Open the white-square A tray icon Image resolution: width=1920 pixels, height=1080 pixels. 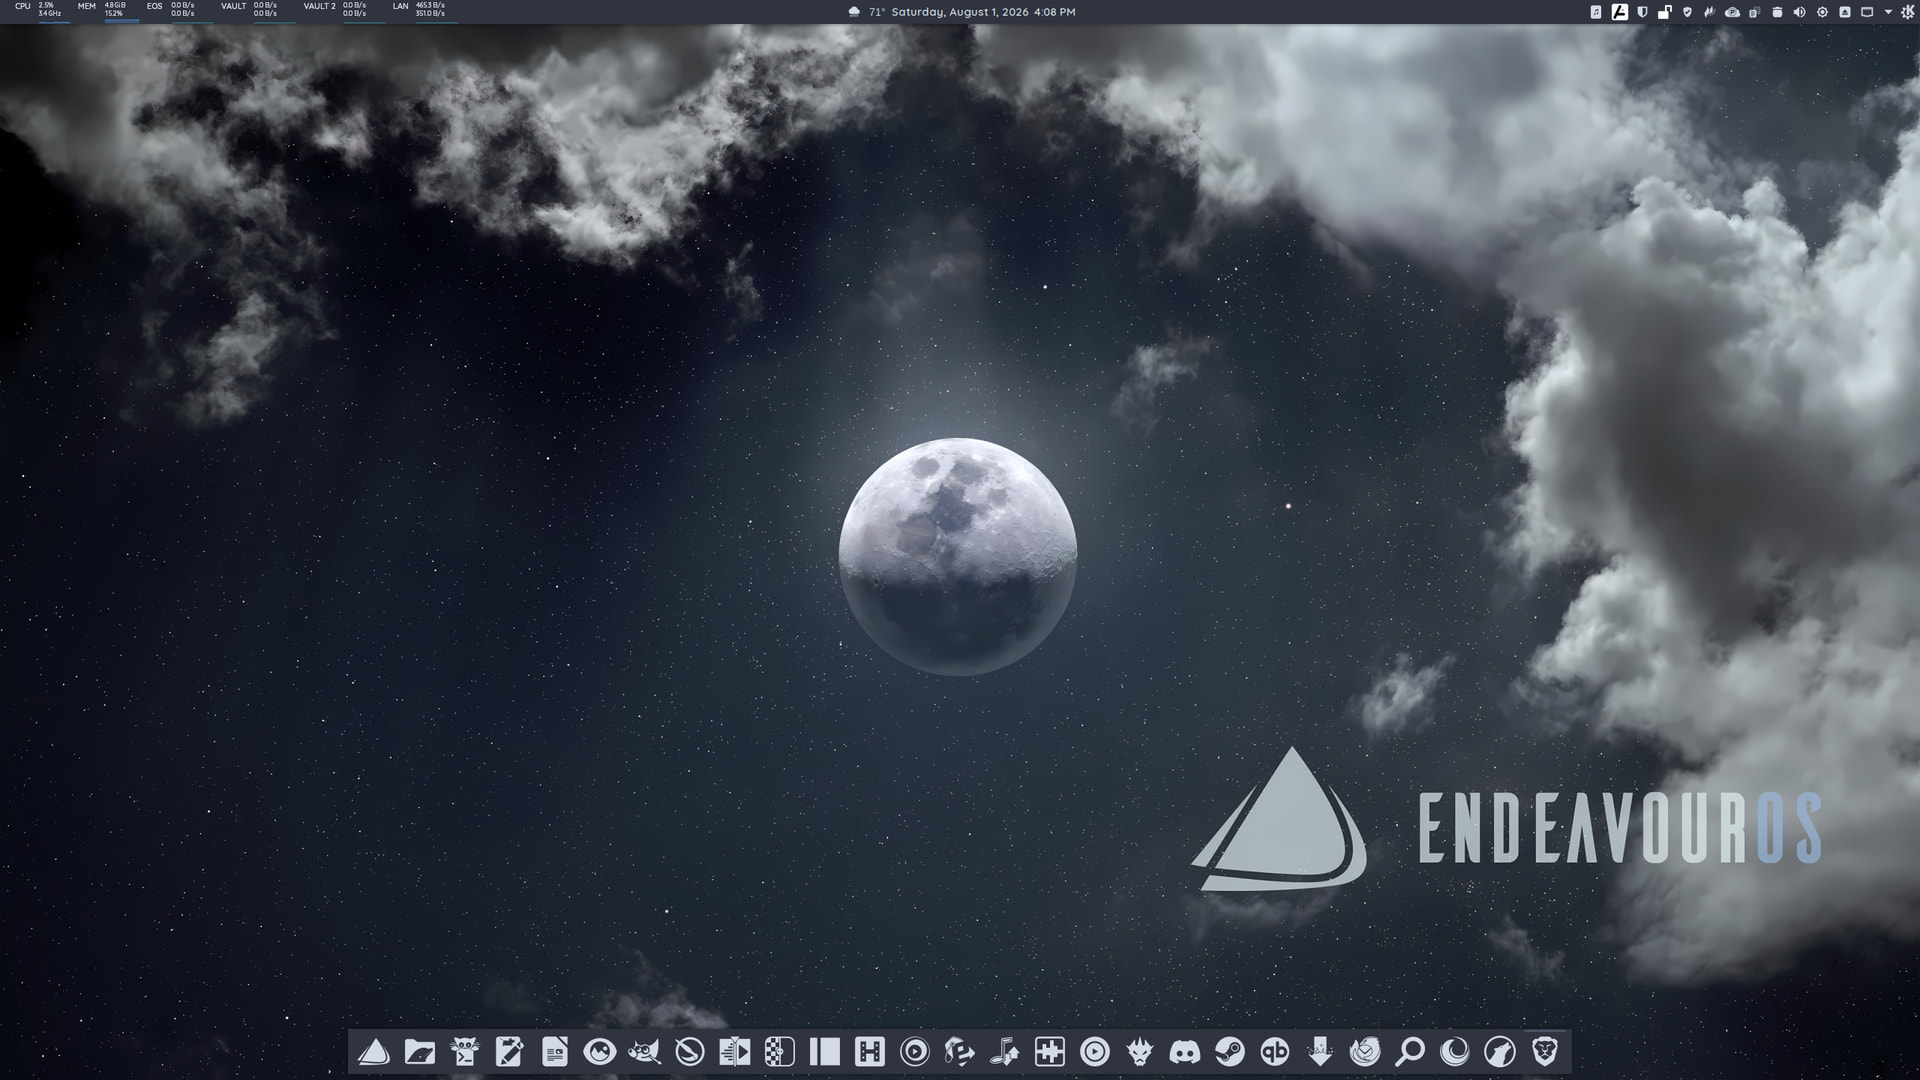coord(1619,12)
